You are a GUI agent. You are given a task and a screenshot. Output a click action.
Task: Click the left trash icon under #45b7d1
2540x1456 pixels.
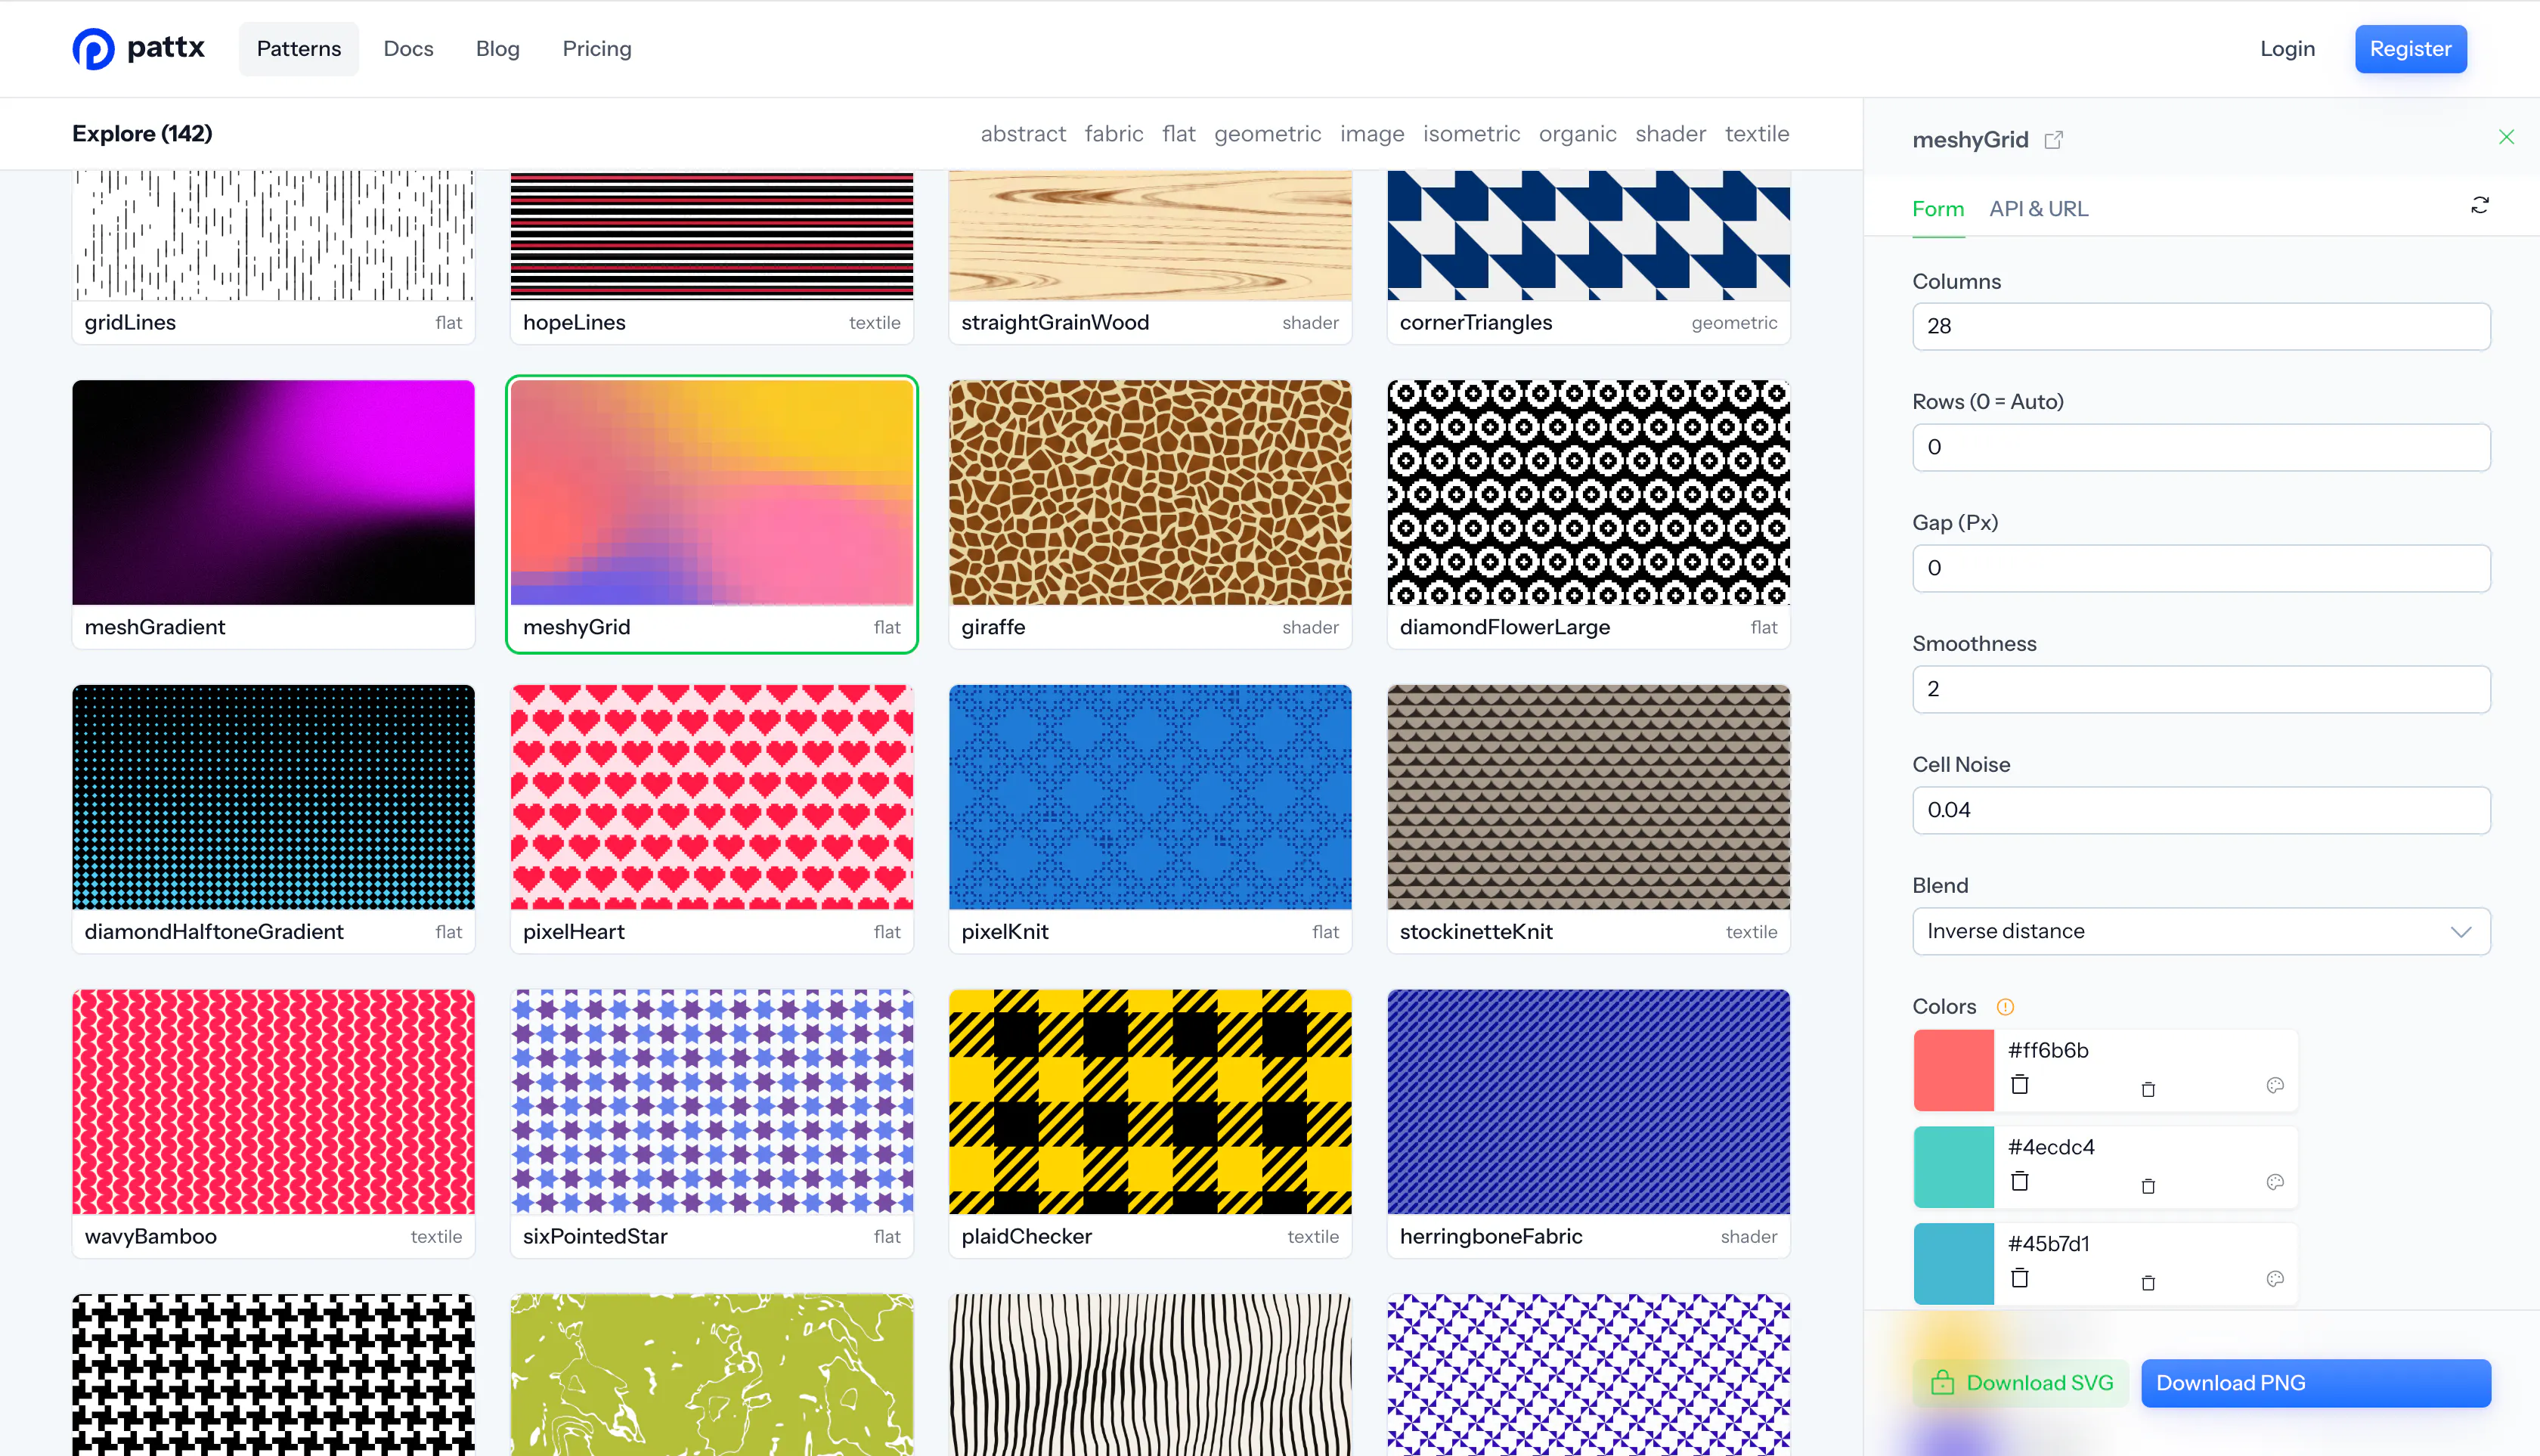click(x=2020, y=1278)
